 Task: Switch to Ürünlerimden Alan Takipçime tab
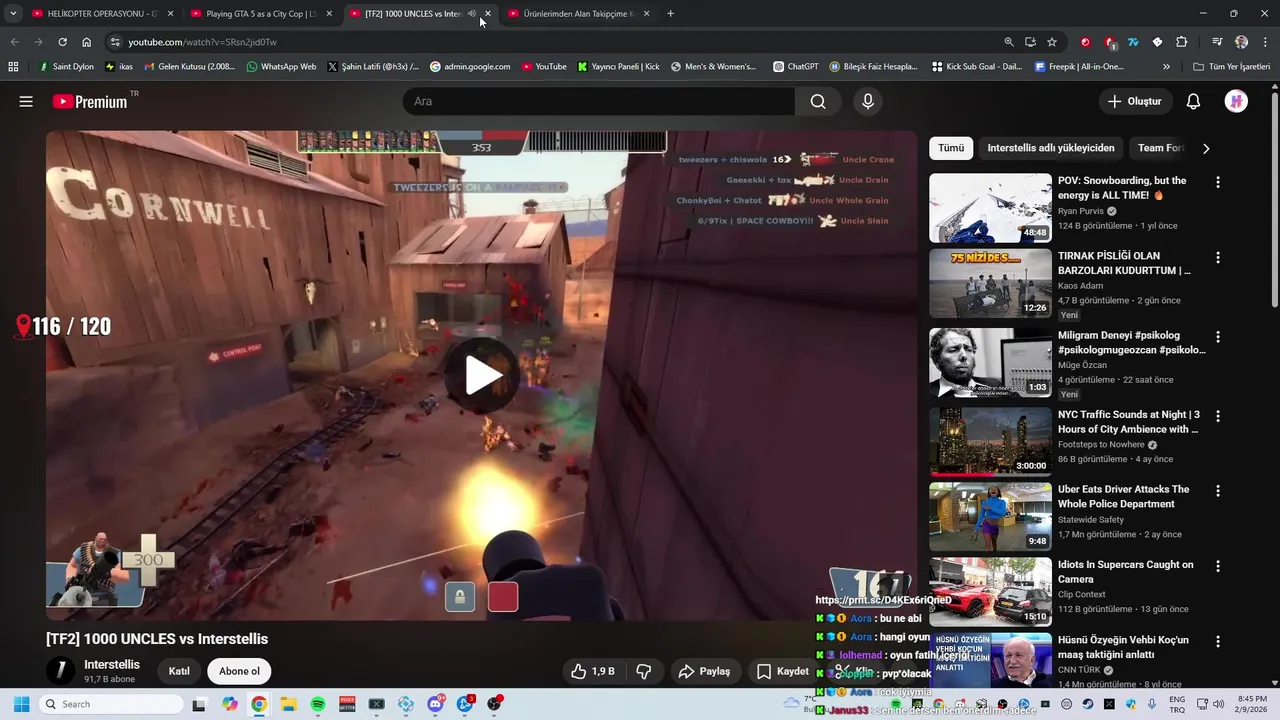578,14
